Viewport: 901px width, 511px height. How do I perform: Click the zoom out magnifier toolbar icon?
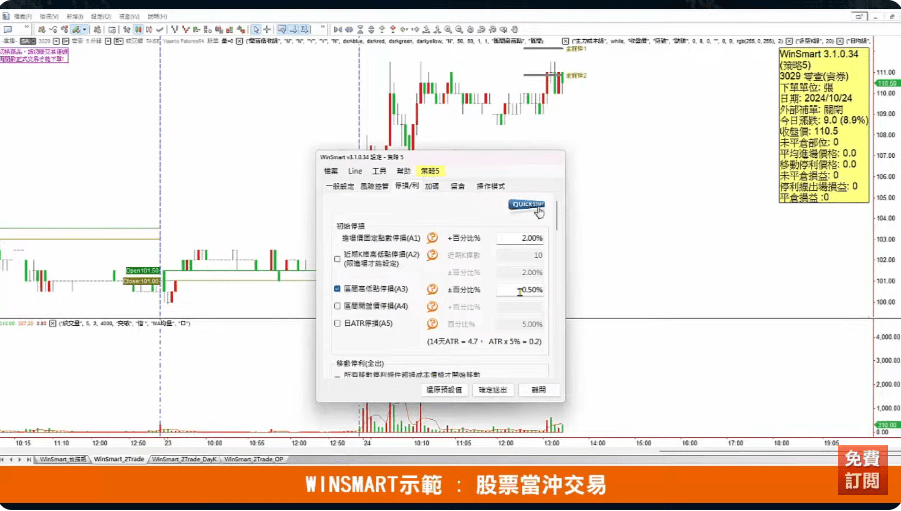tap(459, 29)
